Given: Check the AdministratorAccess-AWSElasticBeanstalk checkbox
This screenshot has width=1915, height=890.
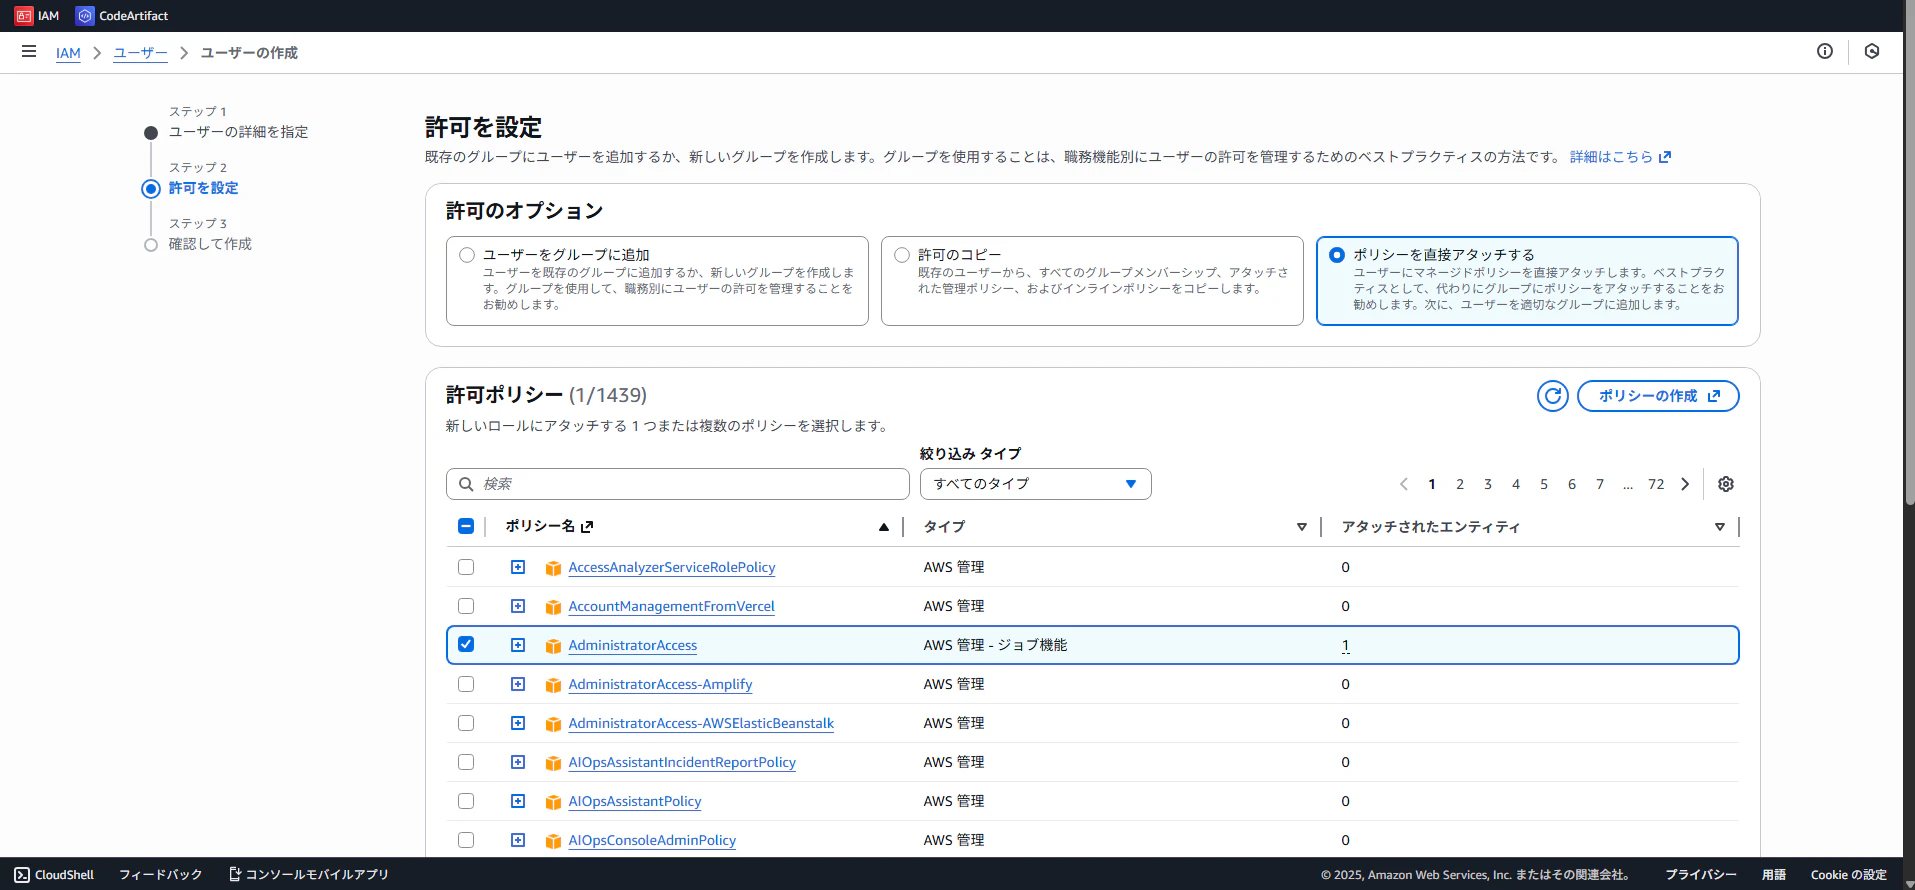Looking at the screenshot, I should (x=466, y=723).
